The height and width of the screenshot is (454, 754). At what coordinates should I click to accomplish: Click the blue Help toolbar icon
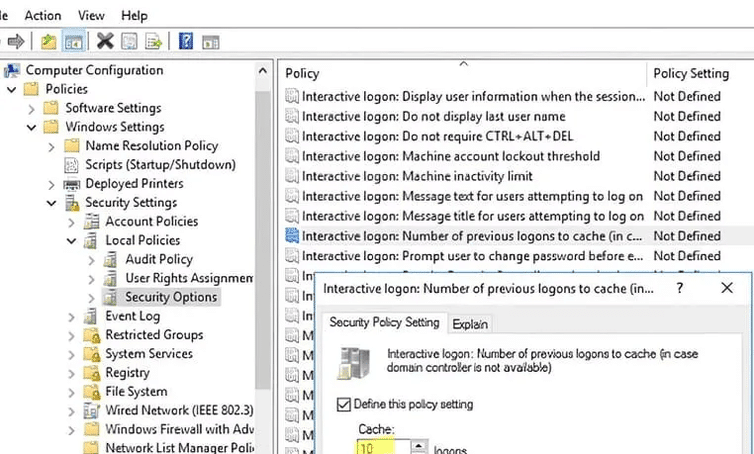click(185, 41)
